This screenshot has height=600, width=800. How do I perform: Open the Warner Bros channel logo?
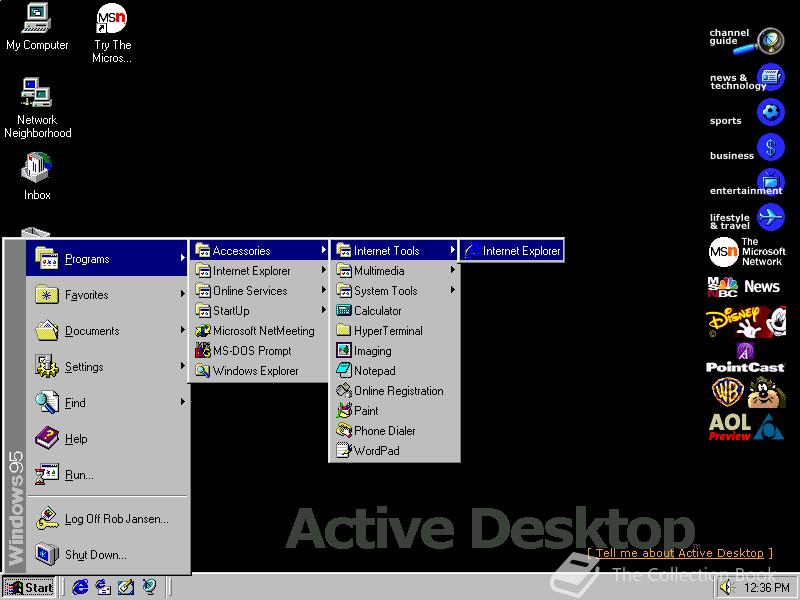click(x=748, y=392)
